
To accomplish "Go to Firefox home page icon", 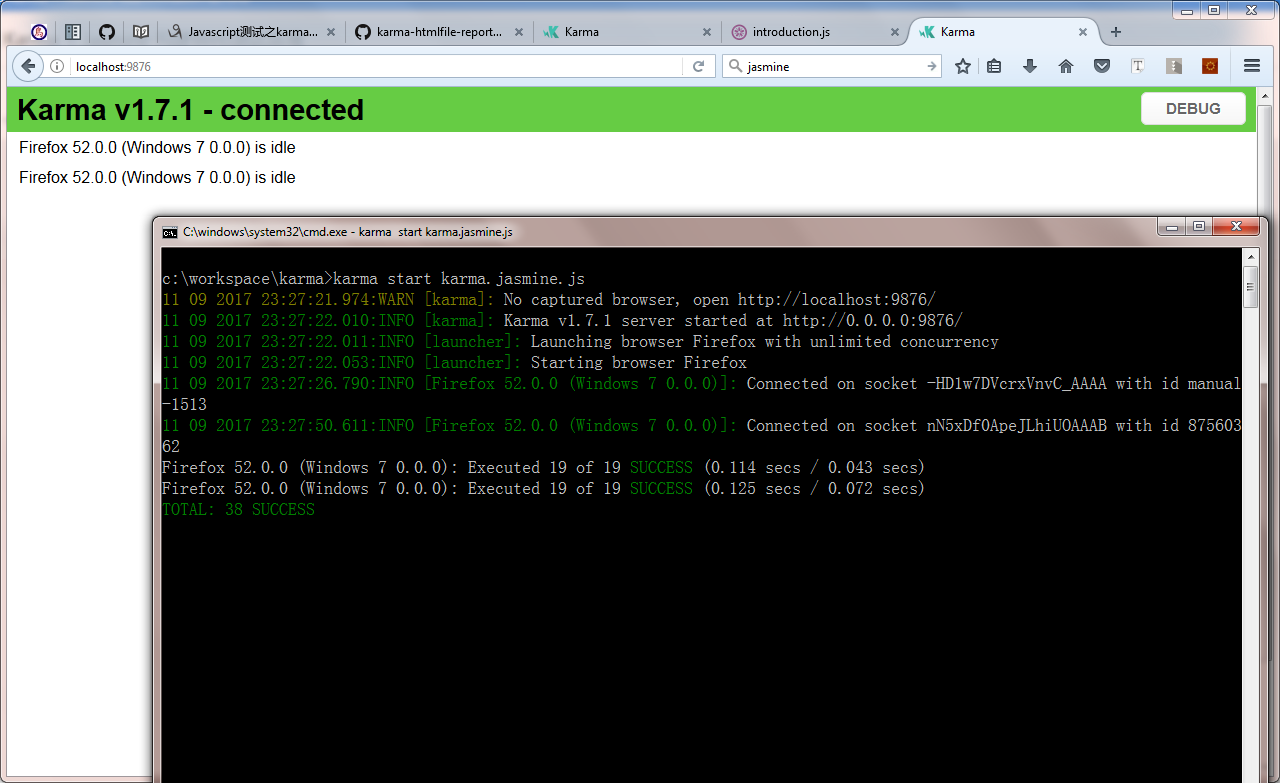I will (x=1066, y=66).
